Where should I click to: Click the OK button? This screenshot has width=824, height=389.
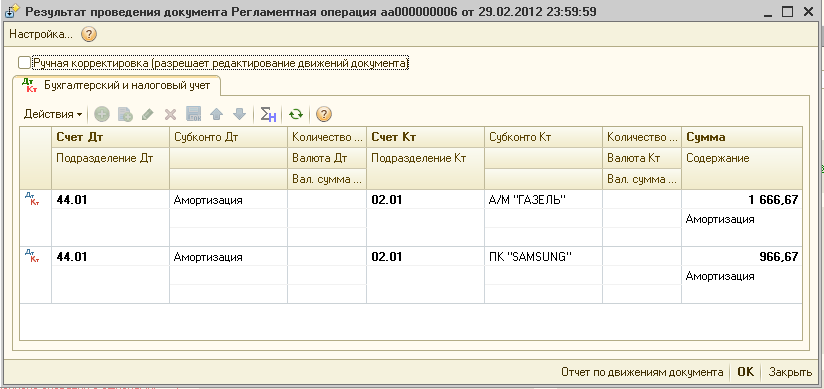pyautogui.click(x=746, y=372)
